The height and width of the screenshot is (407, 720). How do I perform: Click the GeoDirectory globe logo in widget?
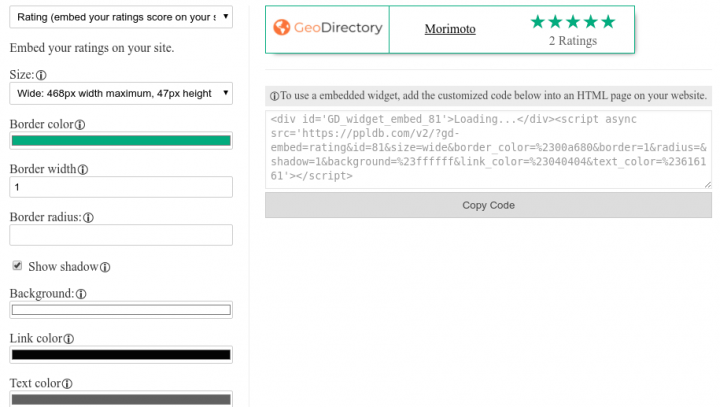tap(281, 28)
